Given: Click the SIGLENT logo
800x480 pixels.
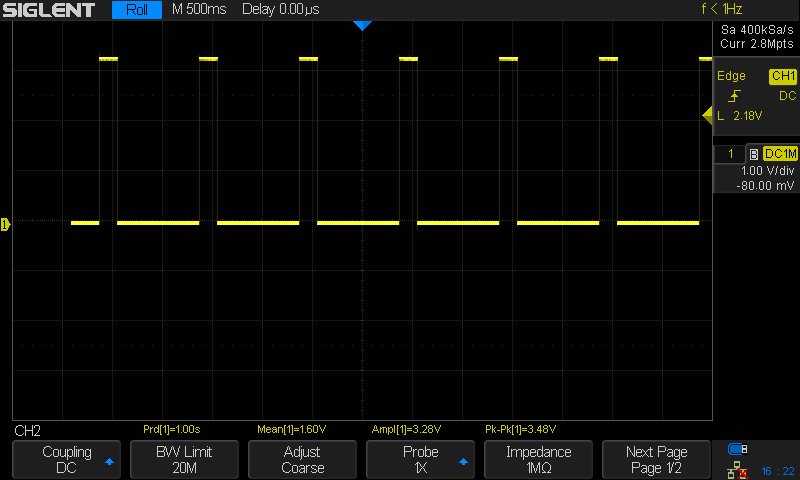Looking at the screenshot, I should coord(48,10).
